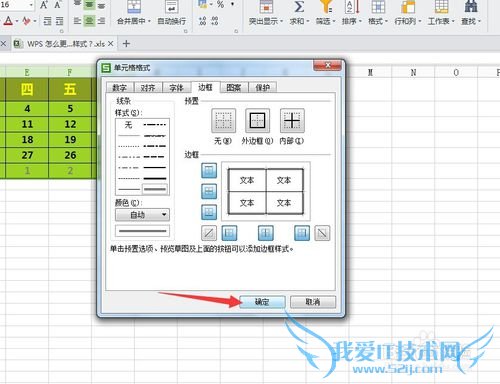Toggle left border button

[229, 233]
